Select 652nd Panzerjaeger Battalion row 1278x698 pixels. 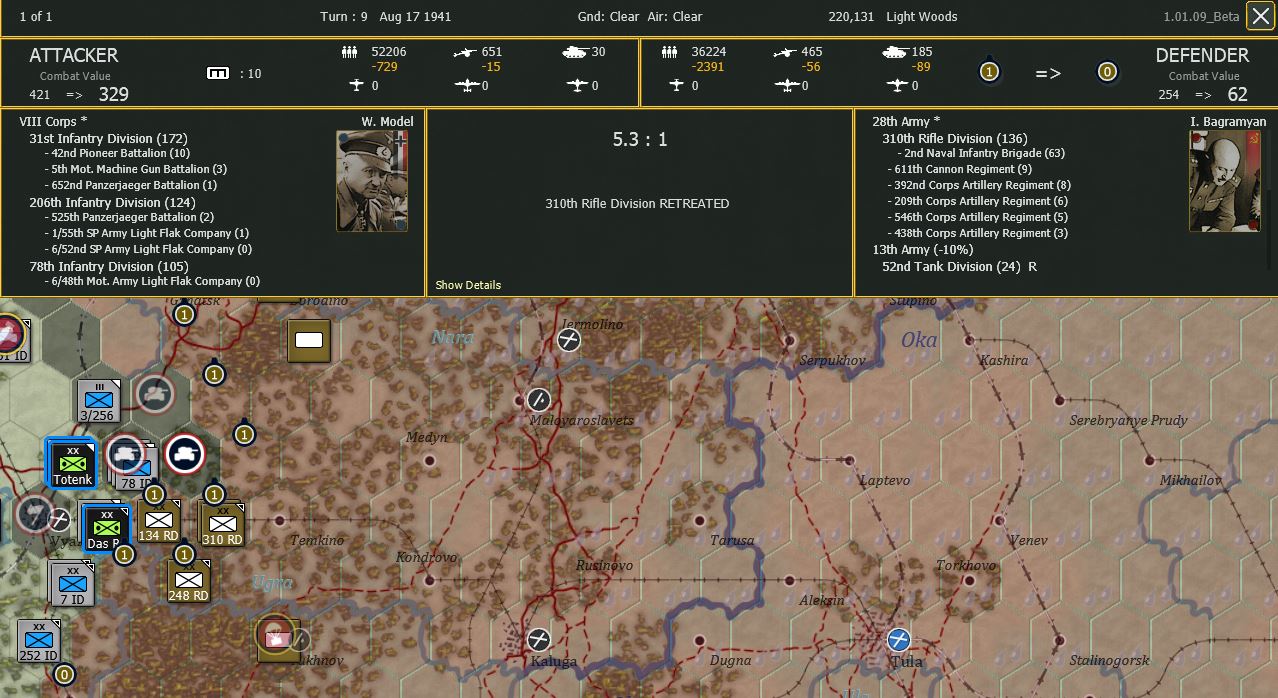130,185
